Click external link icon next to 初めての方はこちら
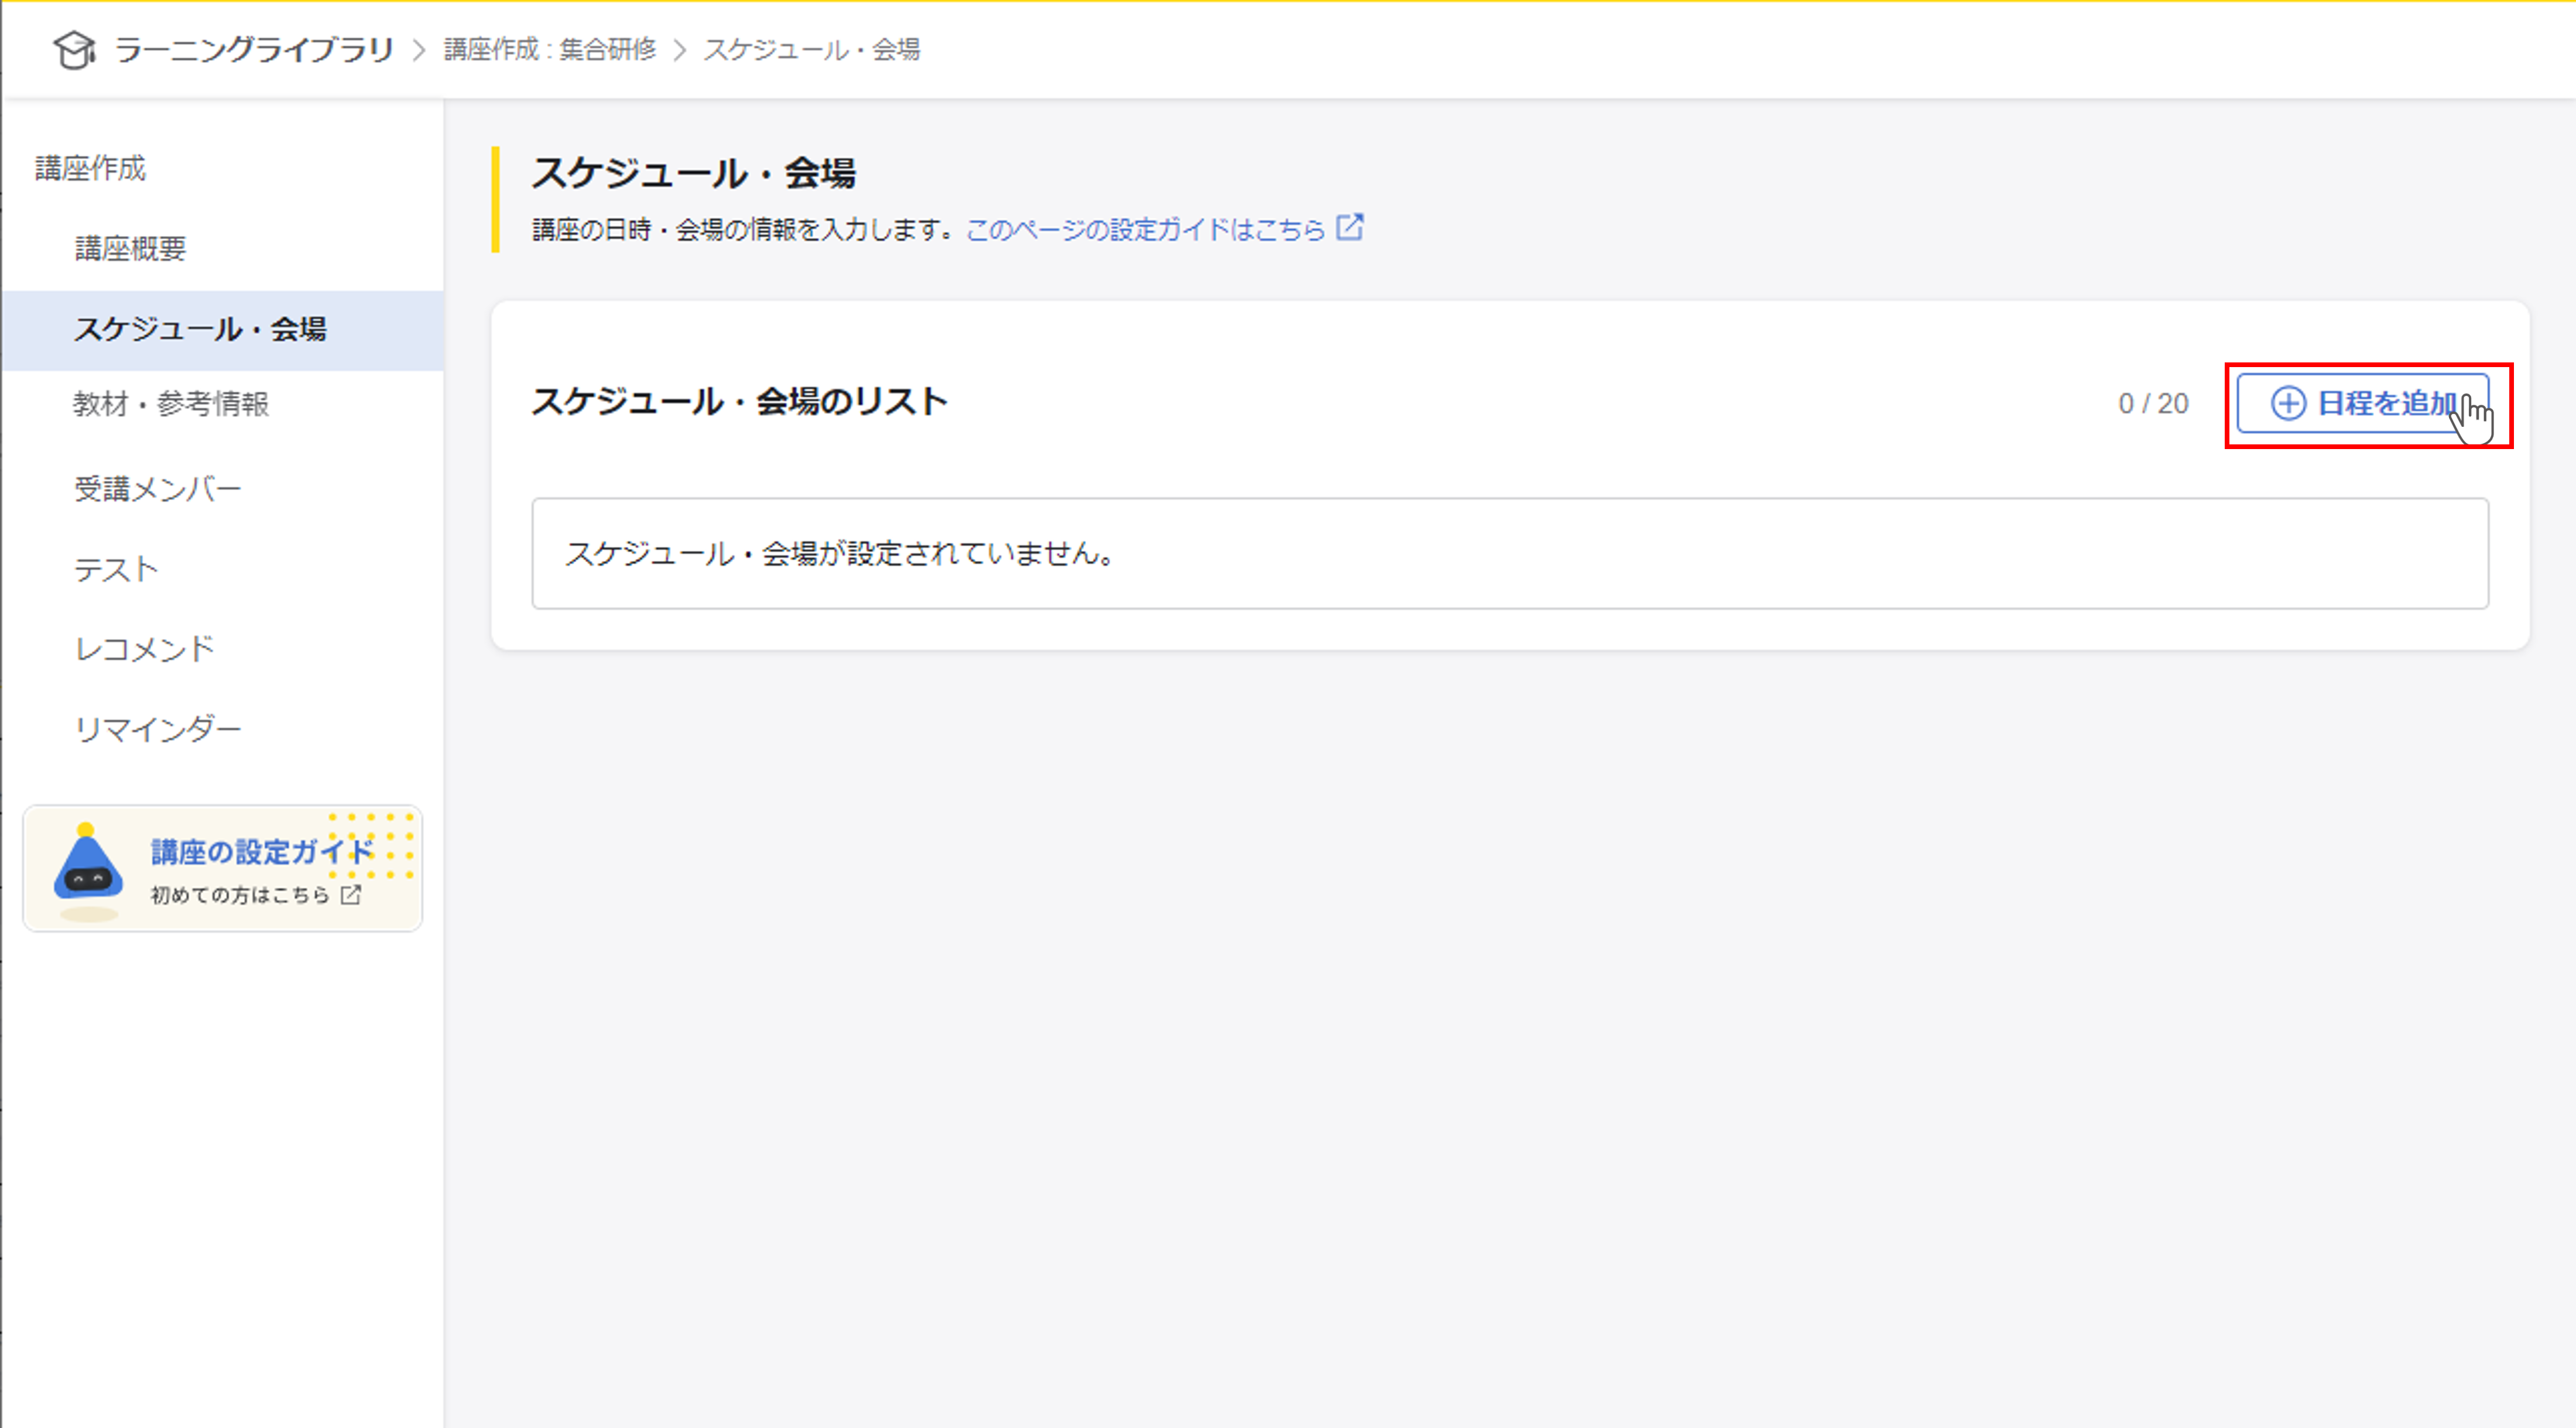The height and width of the screenshot is (1428, 2576). point(351,895)
